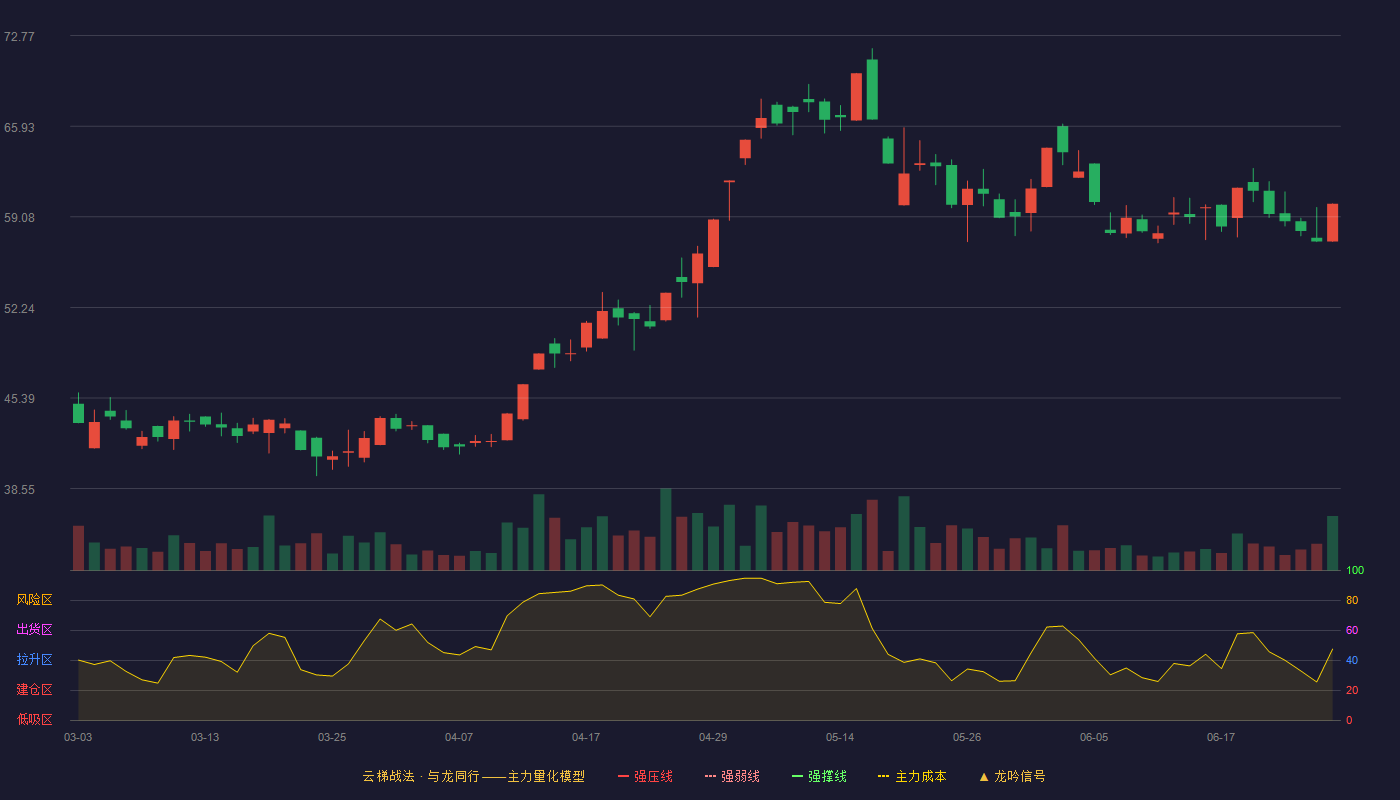Viewport: 1400px width, 800px height.
Task: Click the green candlestick at the price peak
Action: [x=872, y=89]
